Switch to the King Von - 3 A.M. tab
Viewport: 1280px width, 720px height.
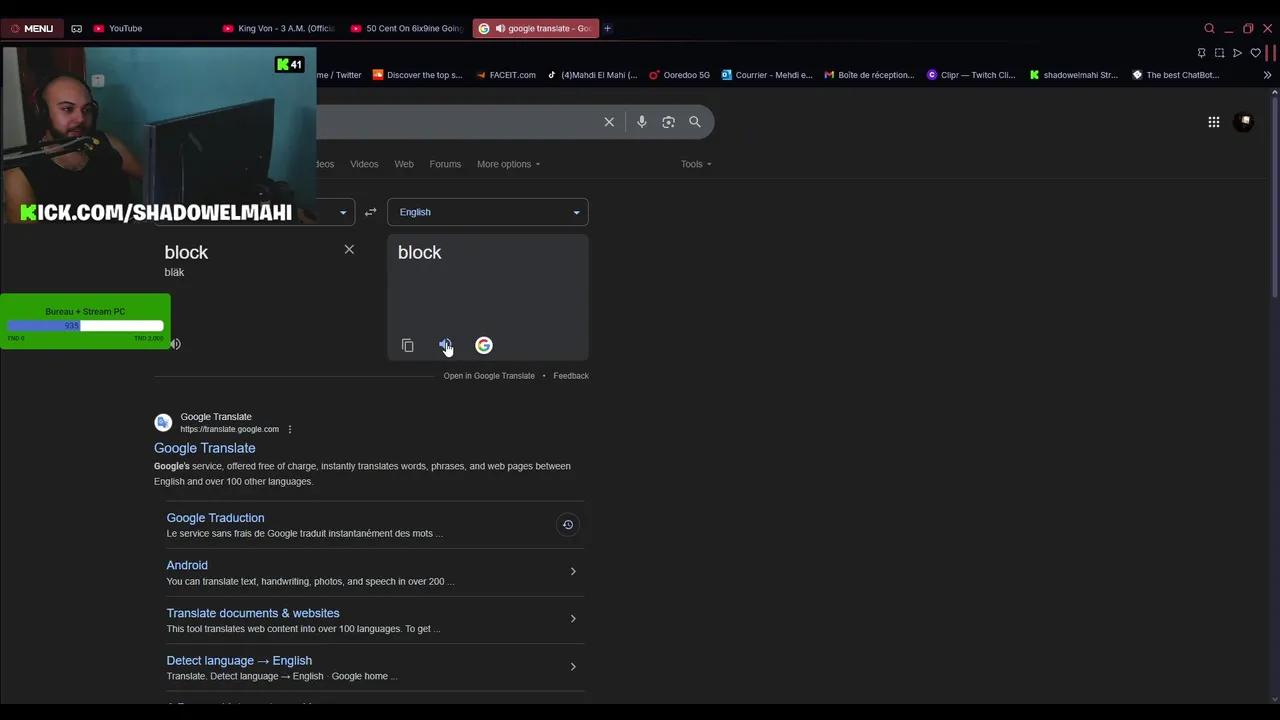click(x=279, y=28)
